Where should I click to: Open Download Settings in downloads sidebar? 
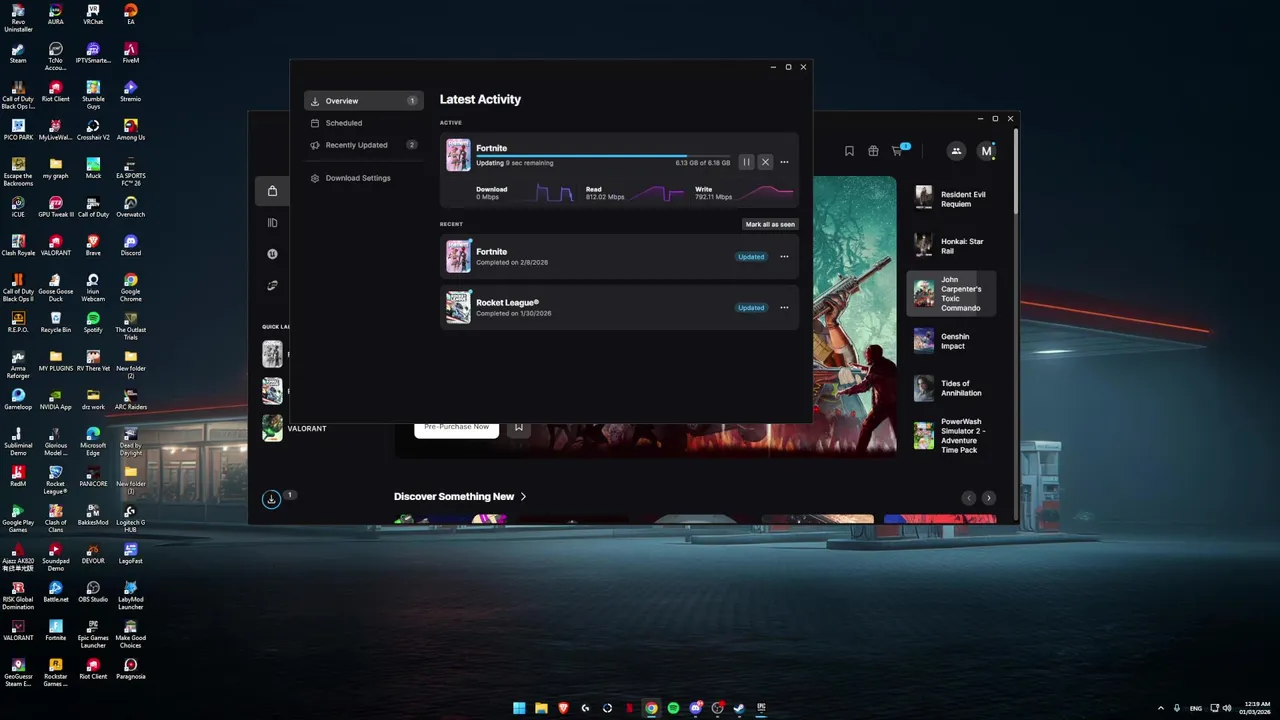[364, 178]
